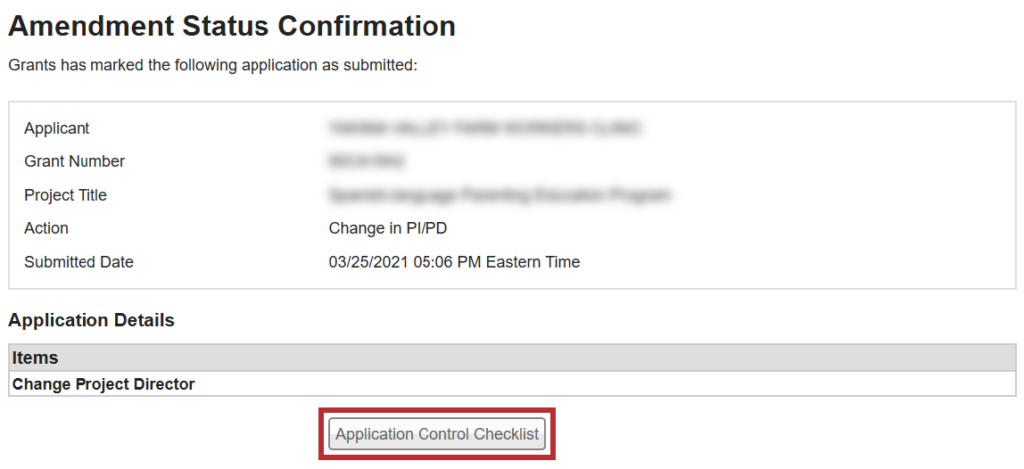
Task: Select the Change Project Director row
Action: [104, 383]
